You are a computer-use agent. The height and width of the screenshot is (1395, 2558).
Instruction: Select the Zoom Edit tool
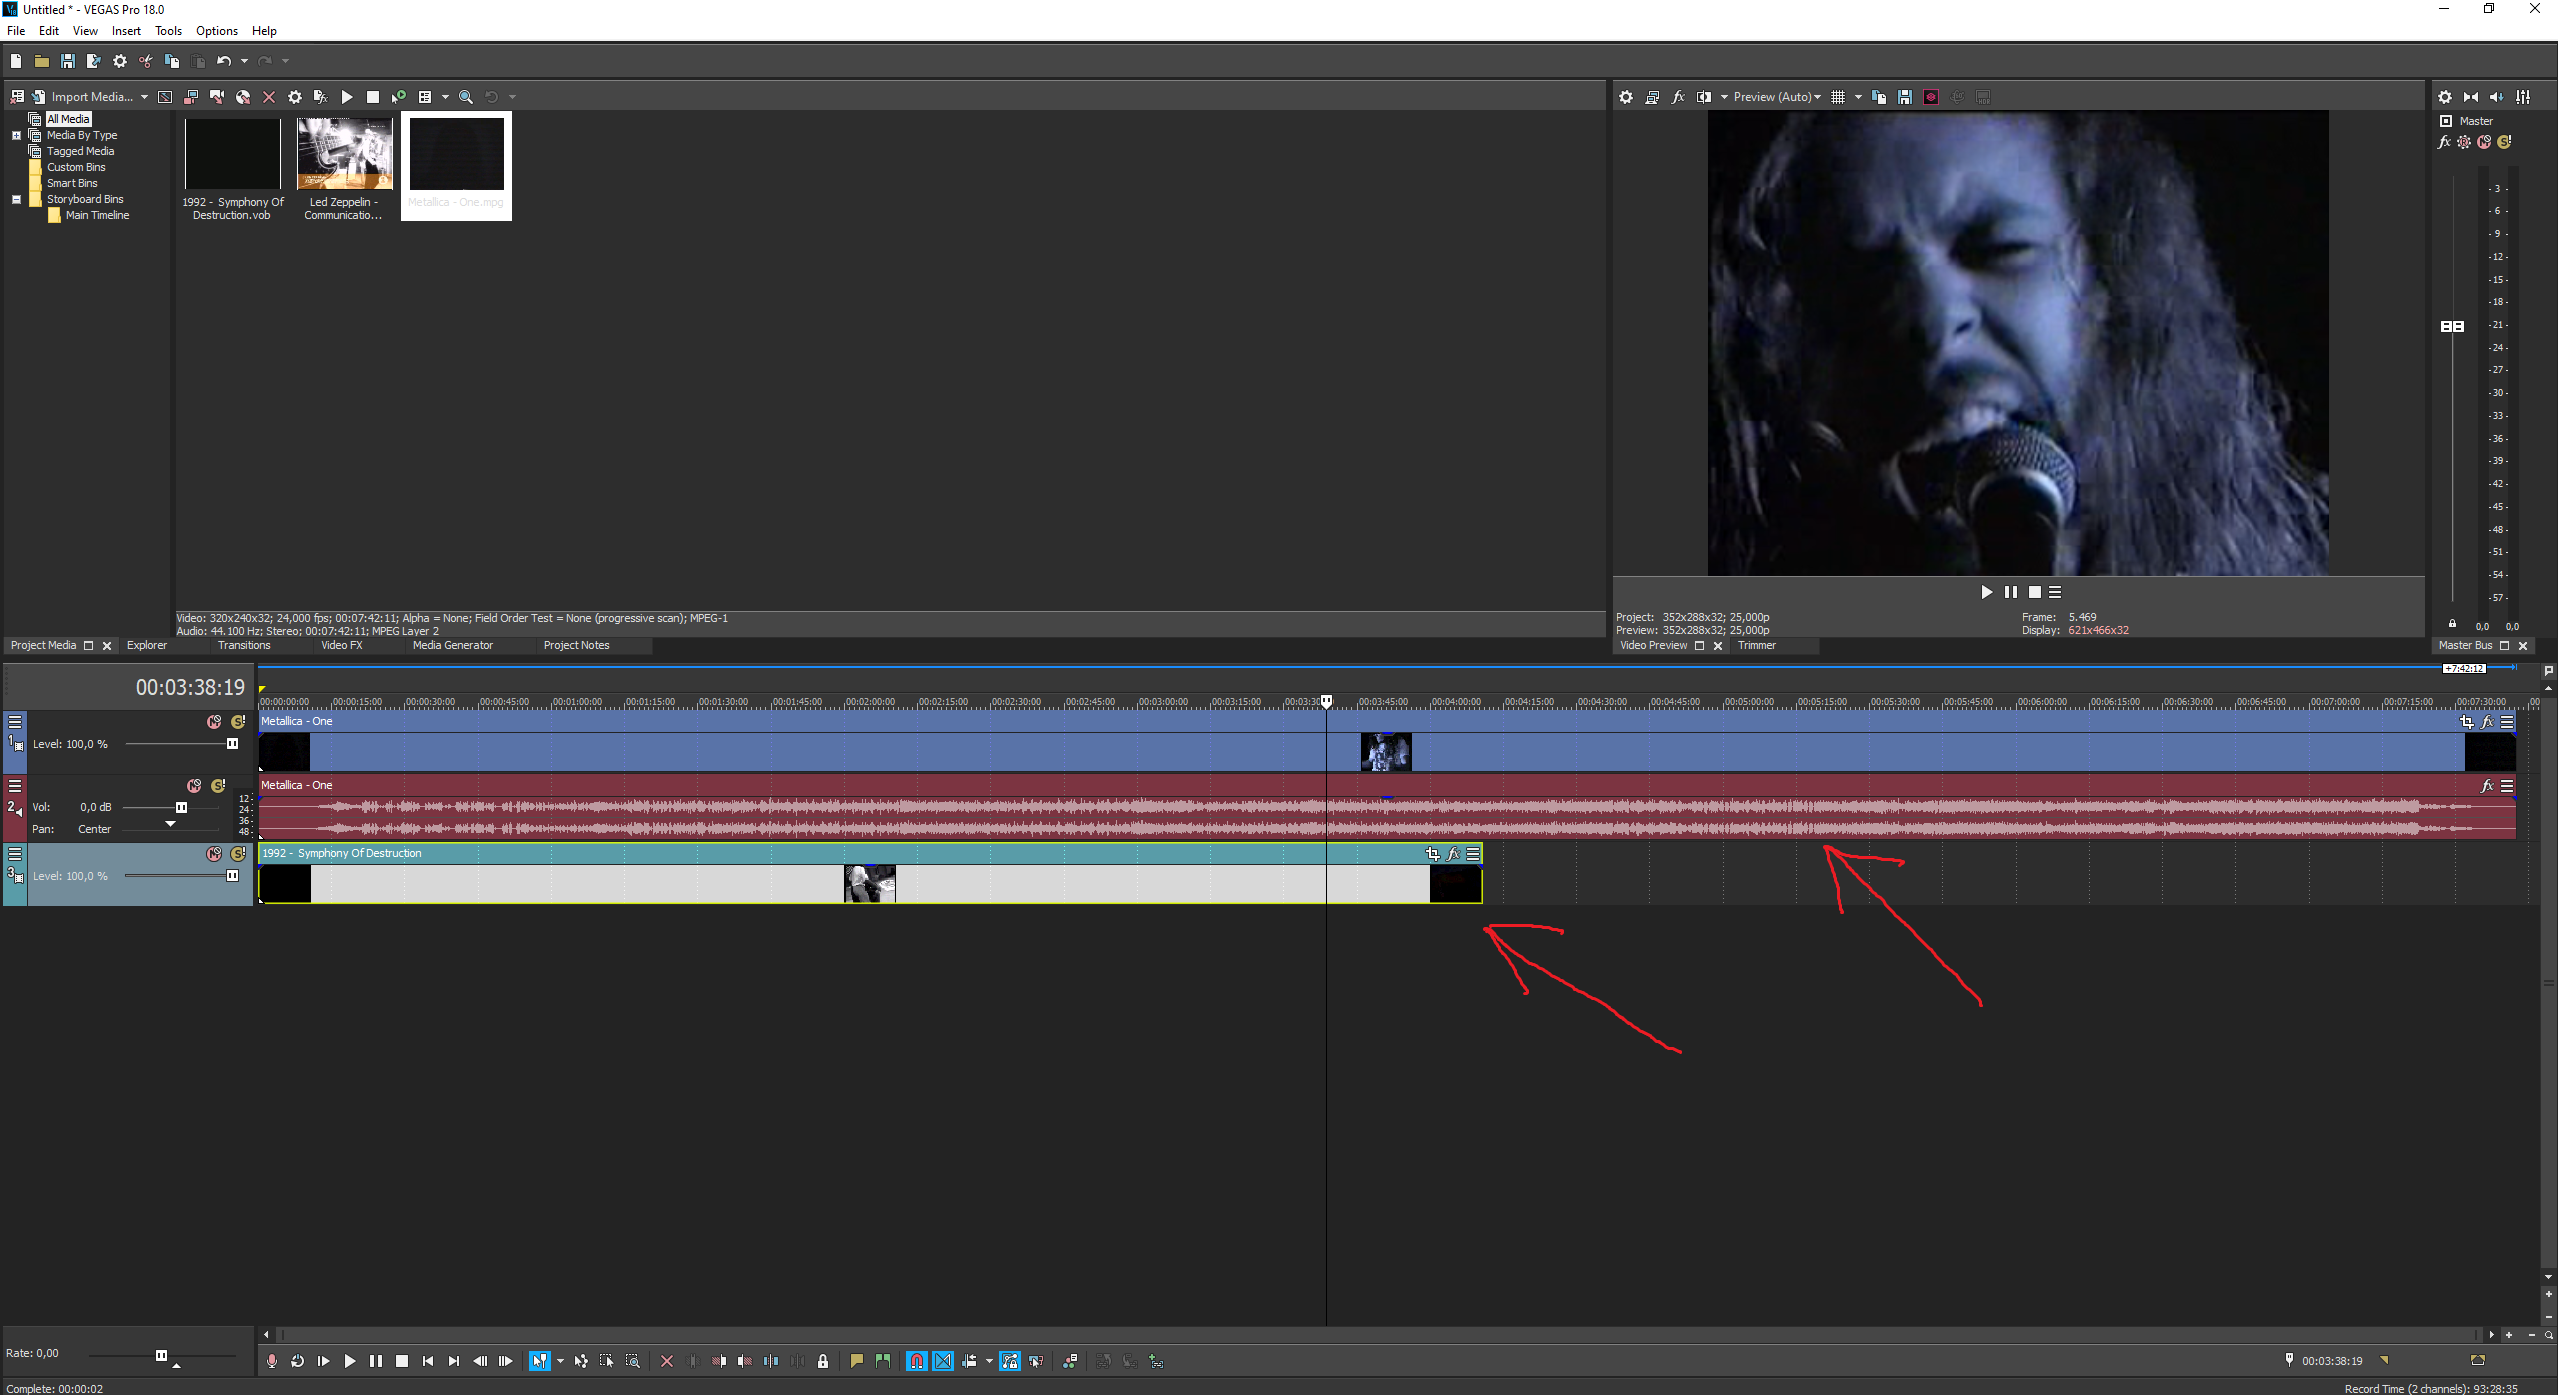[x=633, y=1361]
